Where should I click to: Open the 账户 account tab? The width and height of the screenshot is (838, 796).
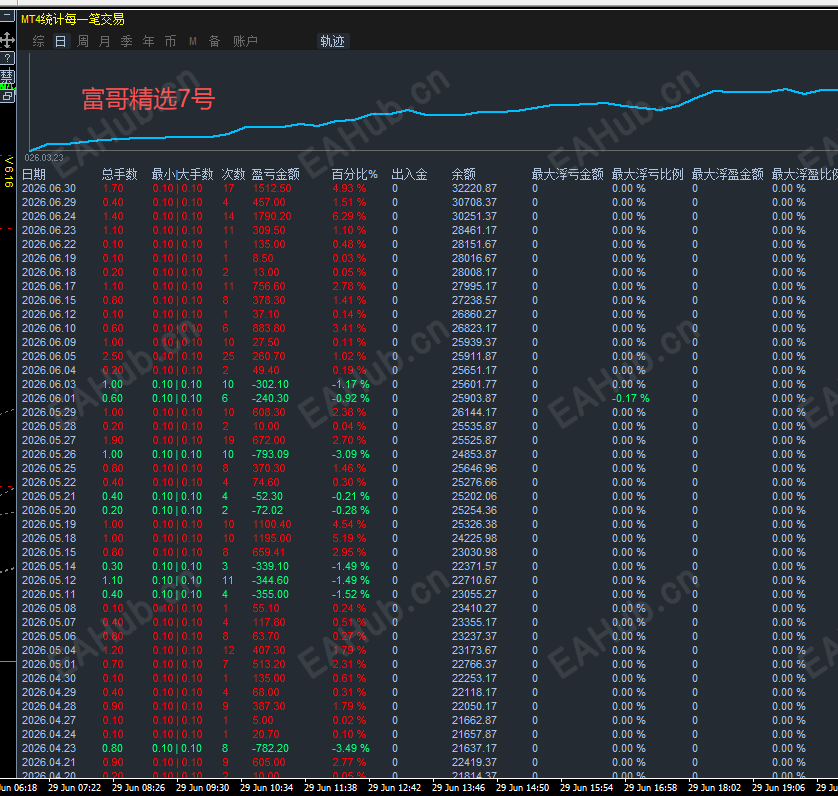pos(245,41)
